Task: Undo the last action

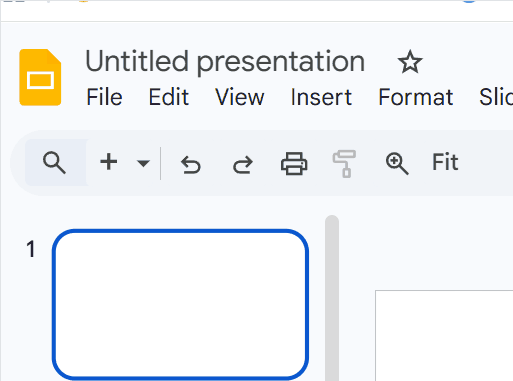Action: tap(191, 164)
